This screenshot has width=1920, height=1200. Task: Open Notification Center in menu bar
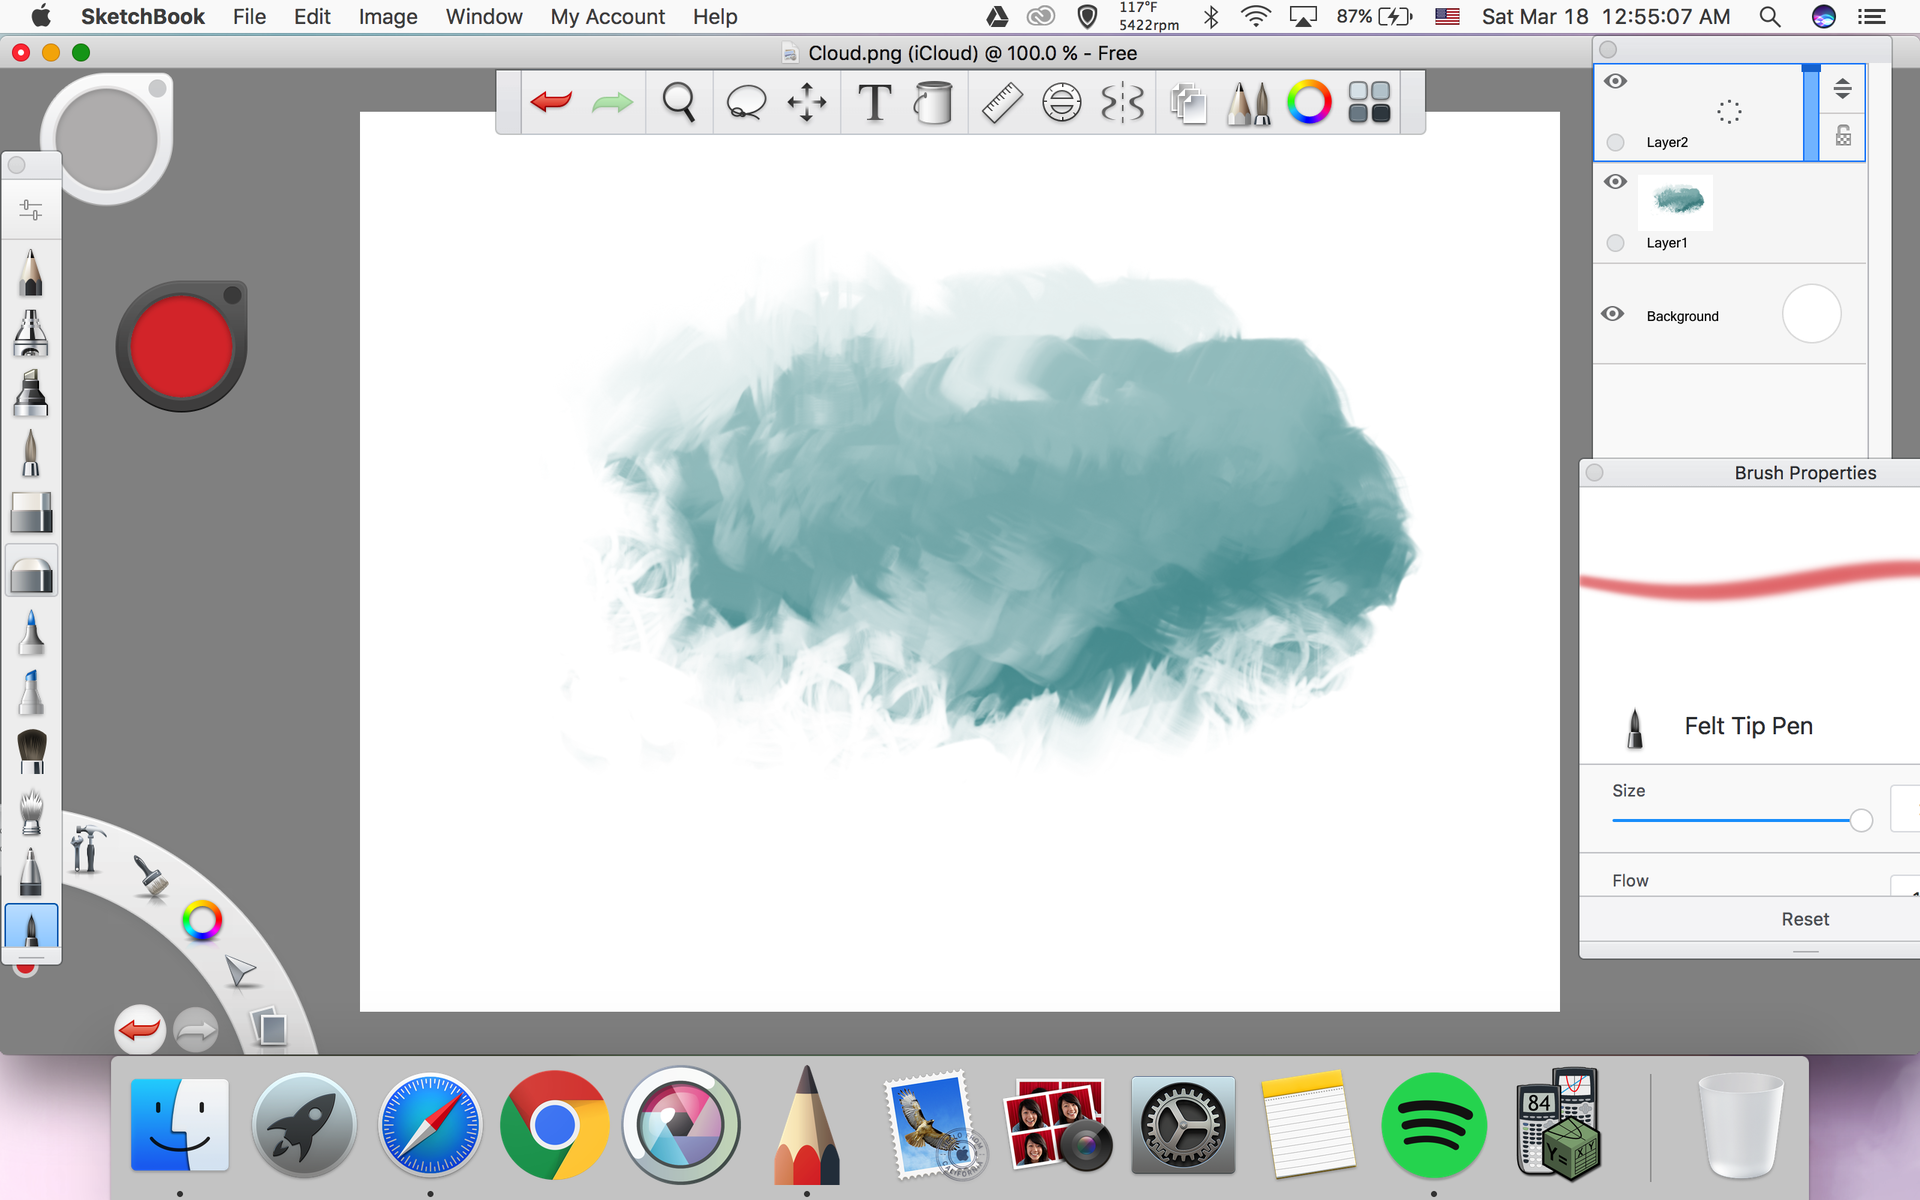1871,17
